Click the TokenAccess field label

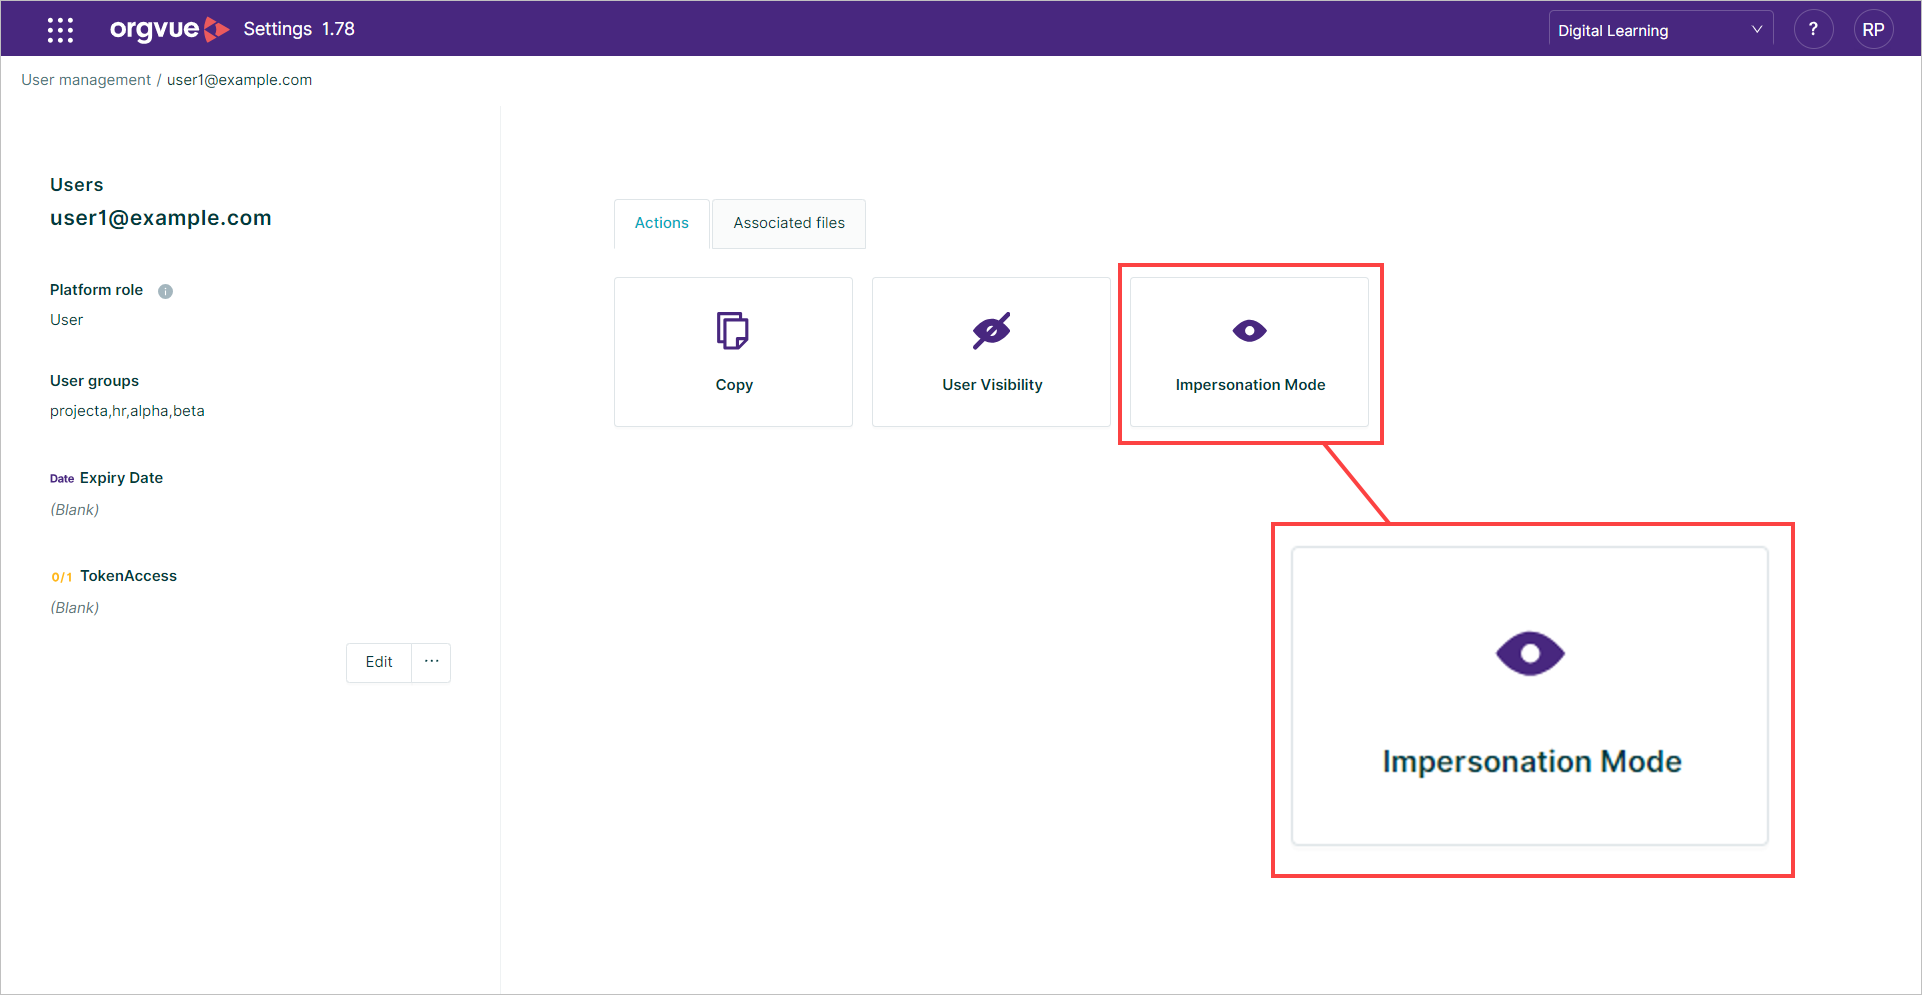point(128,576)
